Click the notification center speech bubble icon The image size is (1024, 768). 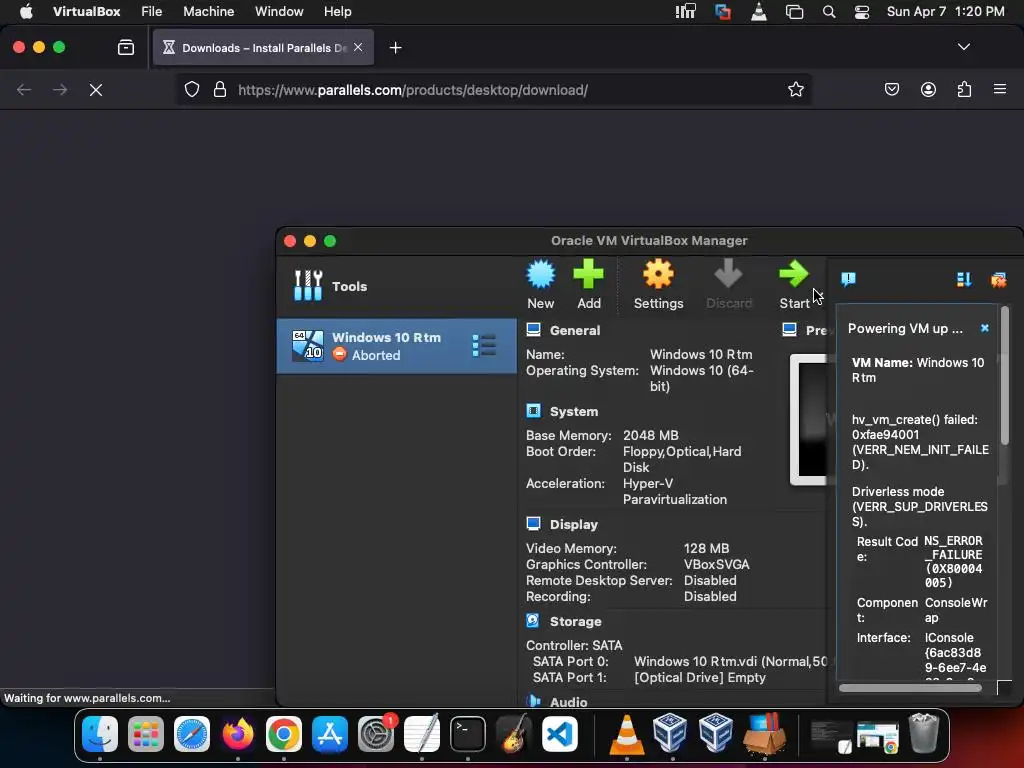pyautogui.click(x=848, y=280)
